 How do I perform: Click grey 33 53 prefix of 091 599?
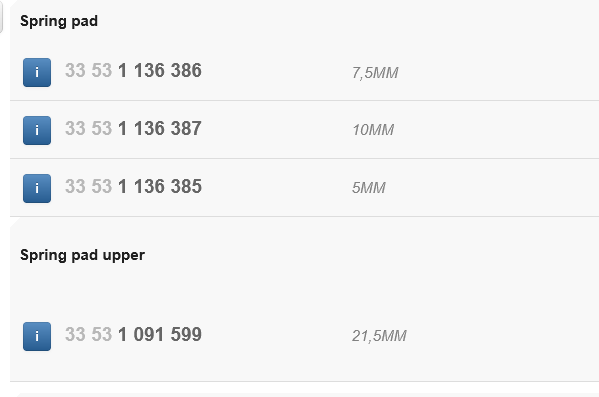[x=88, y=335]
